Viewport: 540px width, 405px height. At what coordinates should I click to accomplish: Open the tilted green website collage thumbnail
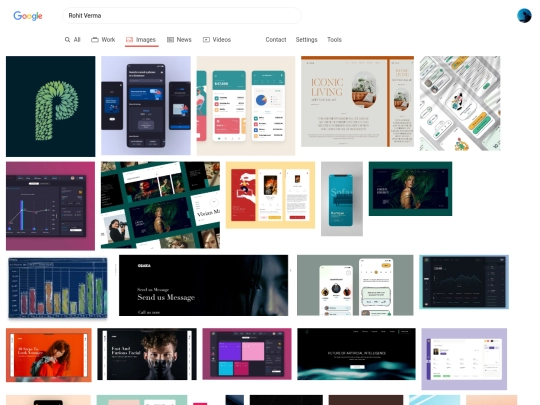(x=160, y=205)
